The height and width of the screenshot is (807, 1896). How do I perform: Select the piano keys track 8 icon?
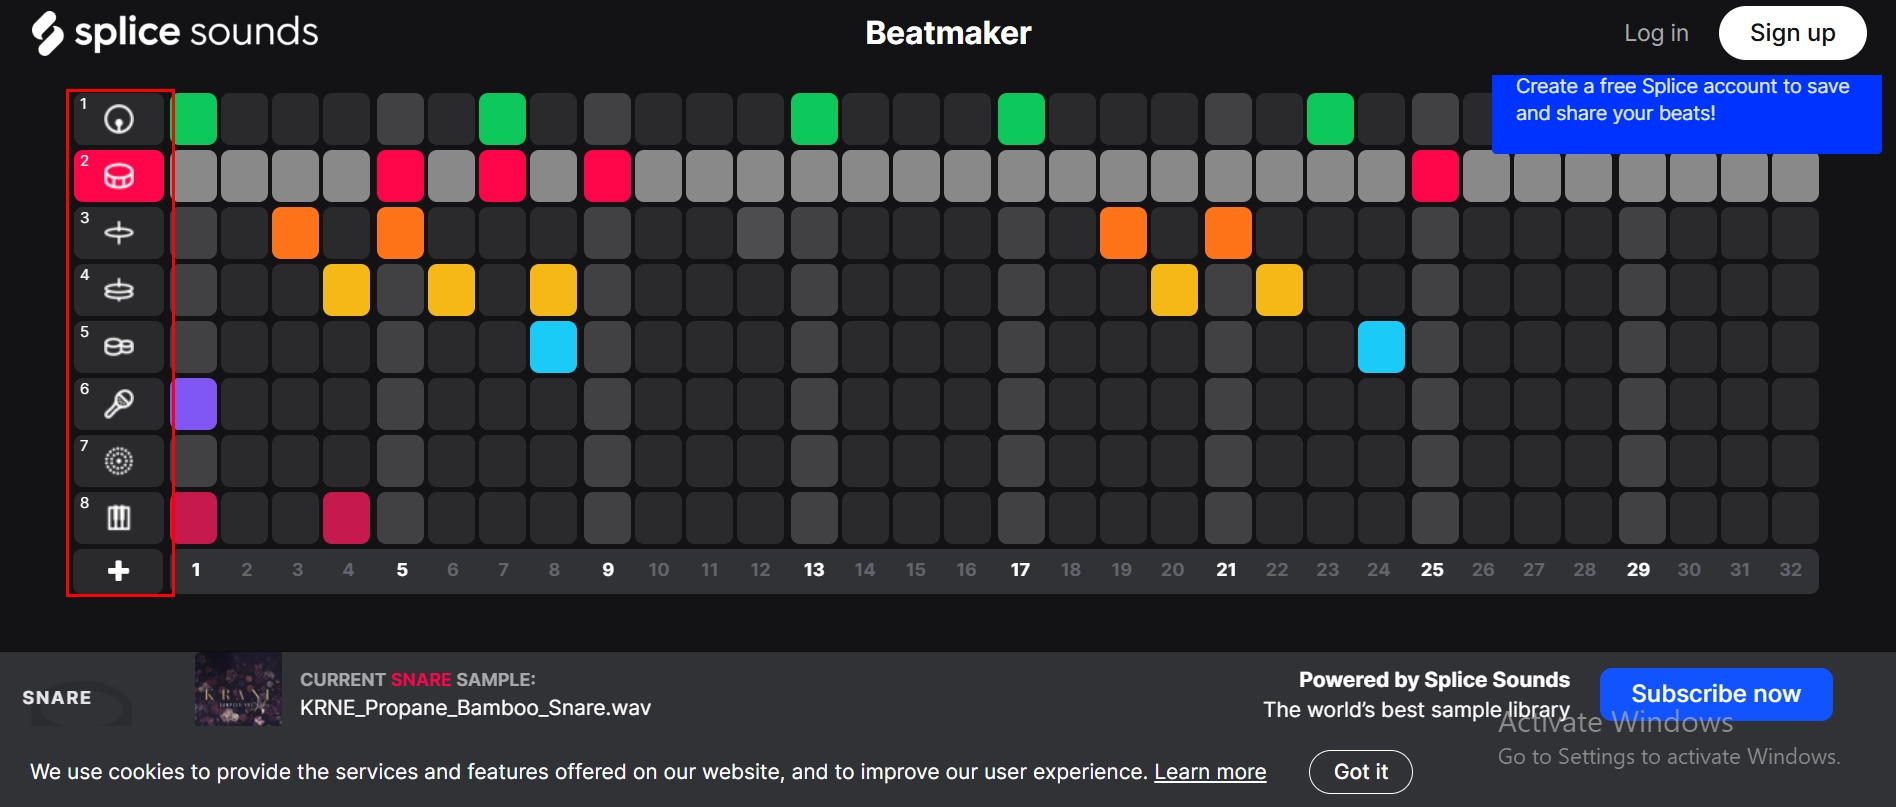click(x=119, y=517)
